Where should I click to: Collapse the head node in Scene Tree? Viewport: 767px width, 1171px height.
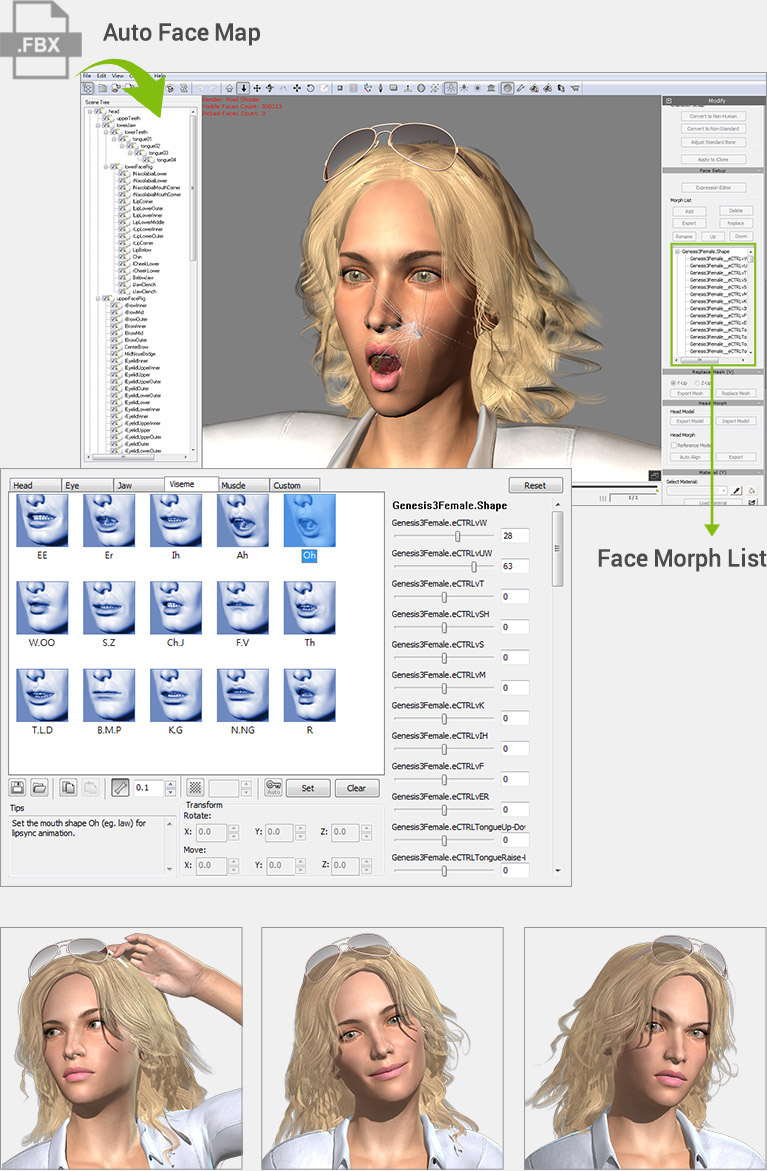(90, 111)
